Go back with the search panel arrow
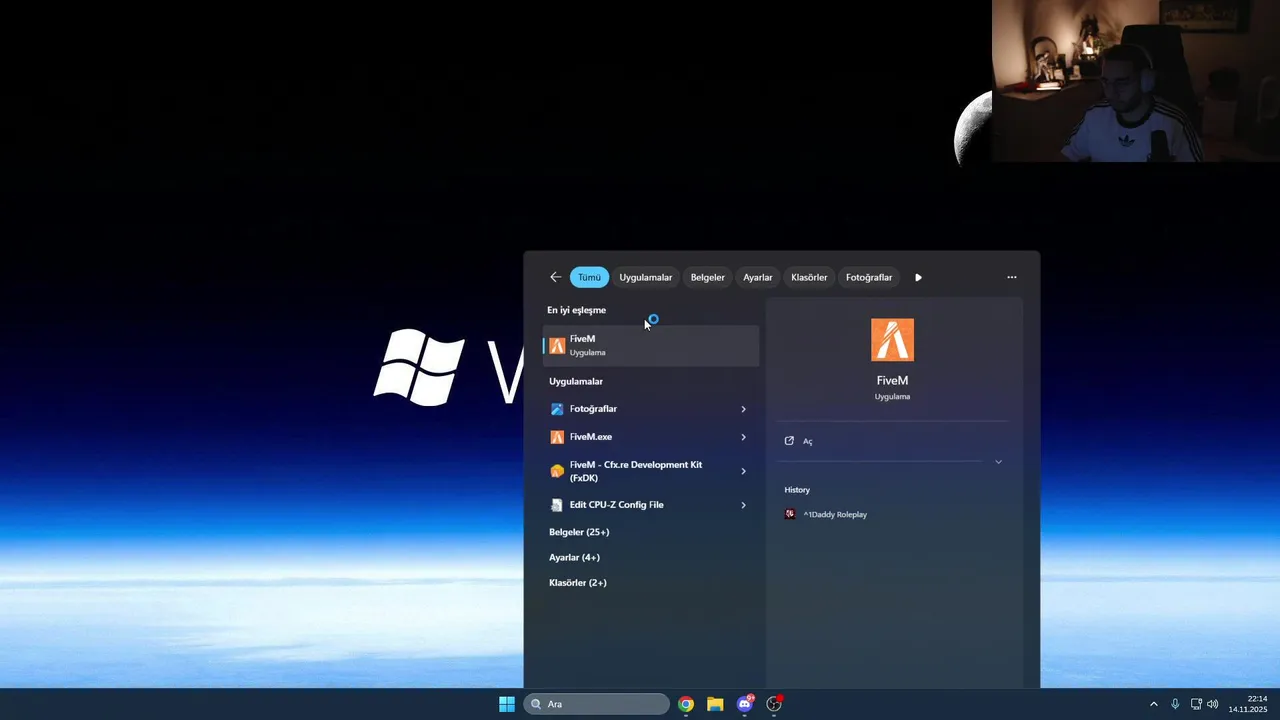1280x720 pixels. pos(555,277)
